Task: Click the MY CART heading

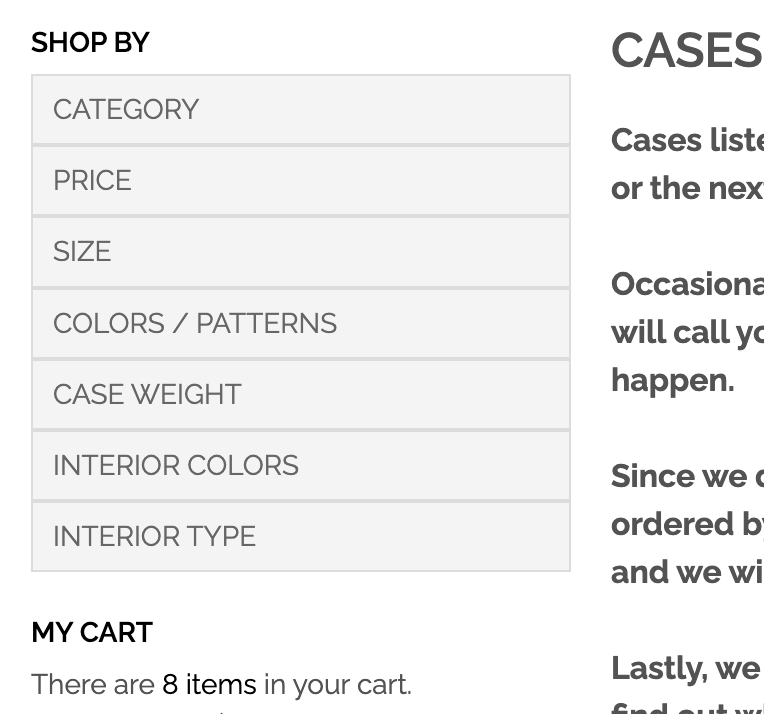Action: (x=92, y=633)
